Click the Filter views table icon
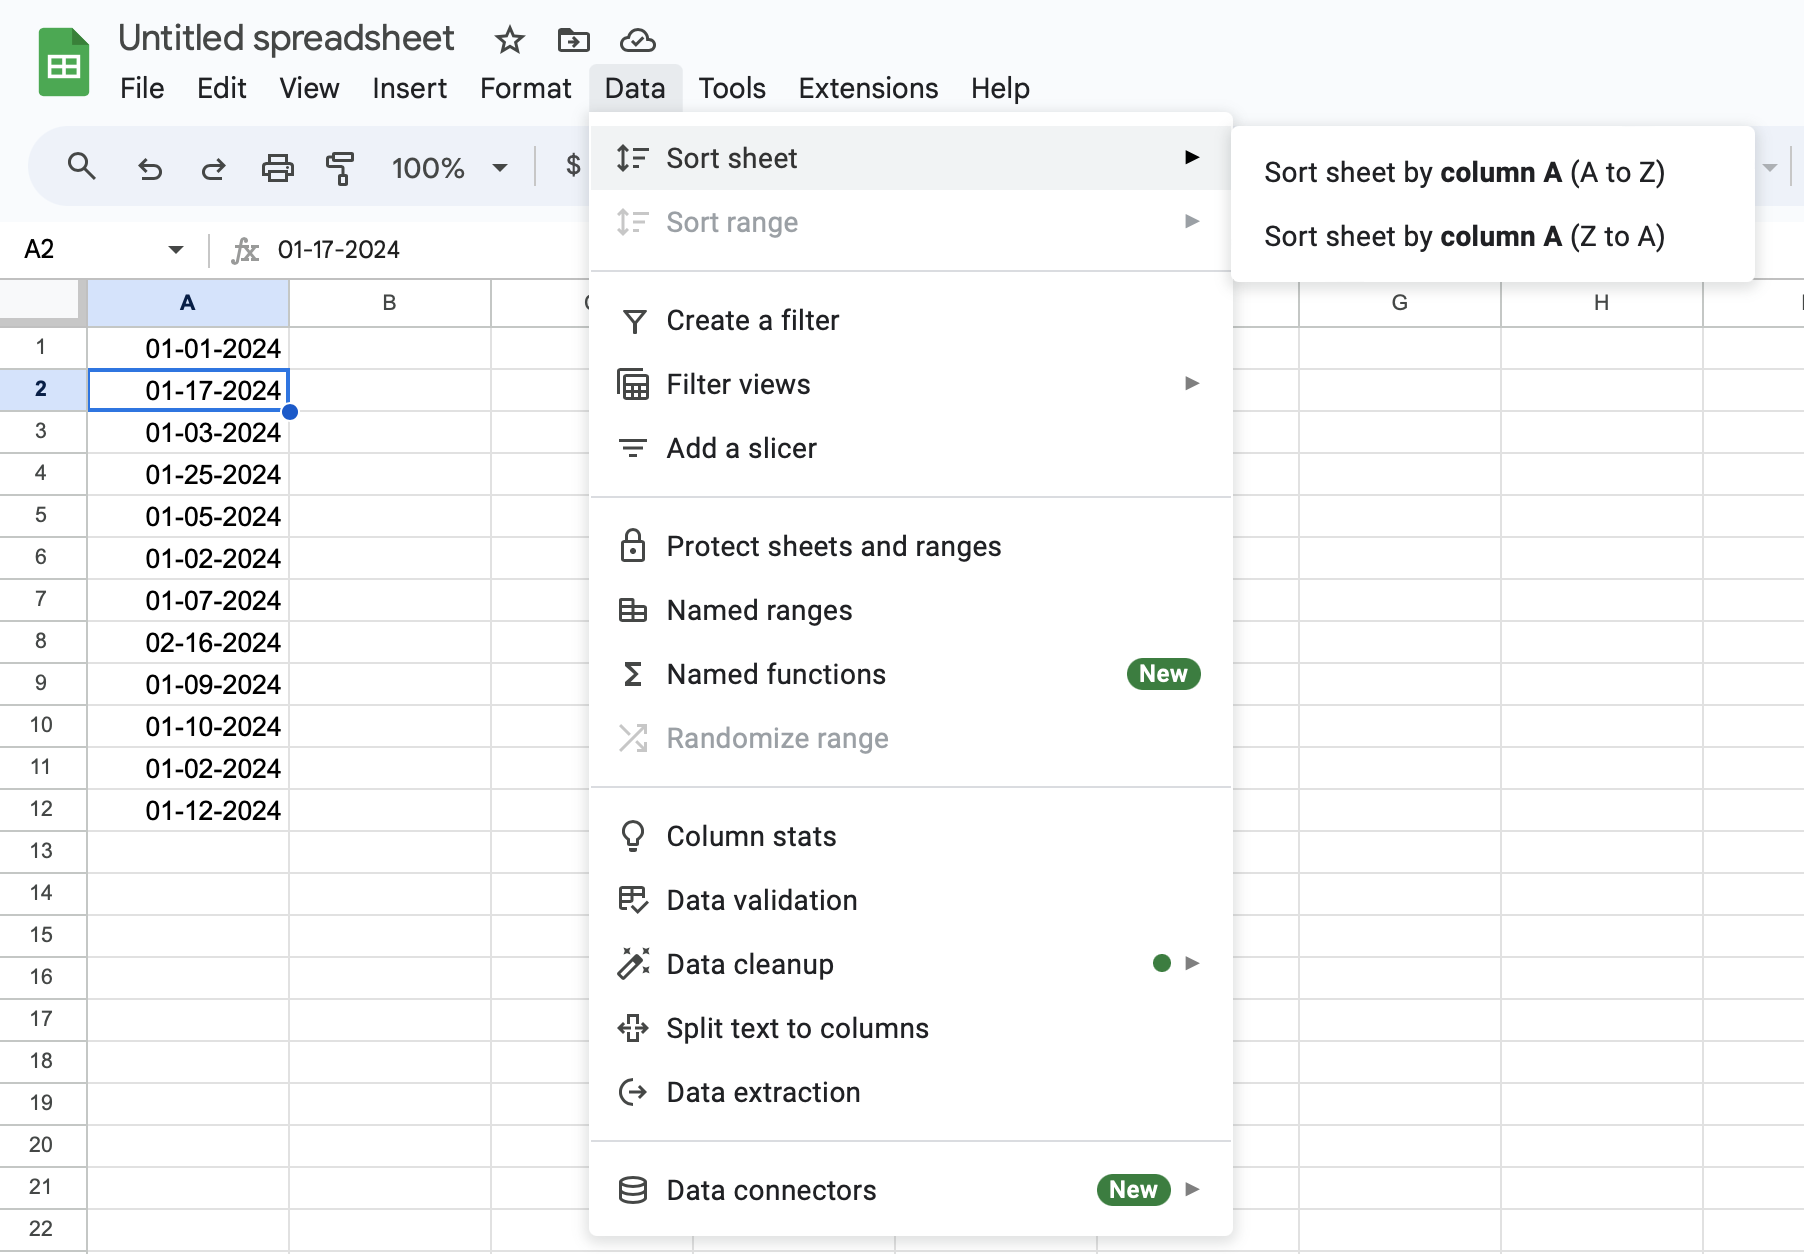This screenshot has width=1804, height=1254. click(x=633, y=384)
